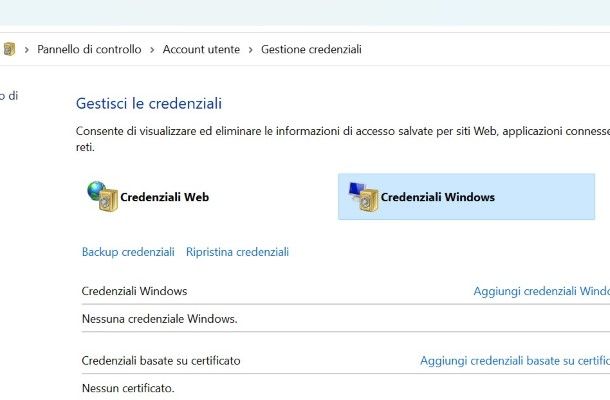Viewport: 610px width, 400px height.
Task: Expand chevron before Pannello di controllo
Action: [x=26, y=50]
